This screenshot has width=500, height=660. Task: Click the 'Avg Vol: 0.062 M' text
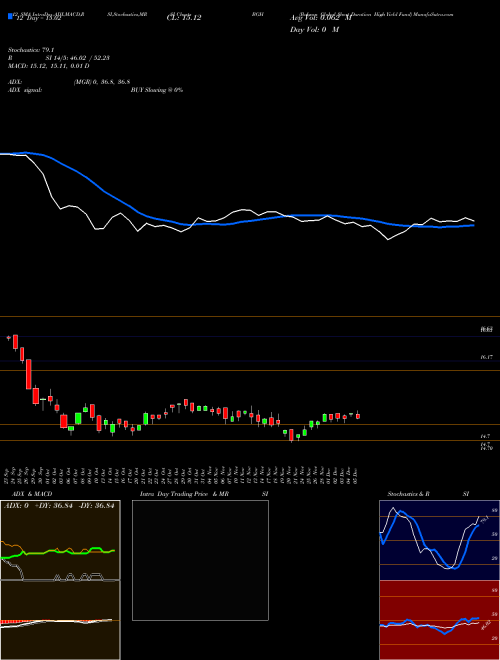(321, 18)
